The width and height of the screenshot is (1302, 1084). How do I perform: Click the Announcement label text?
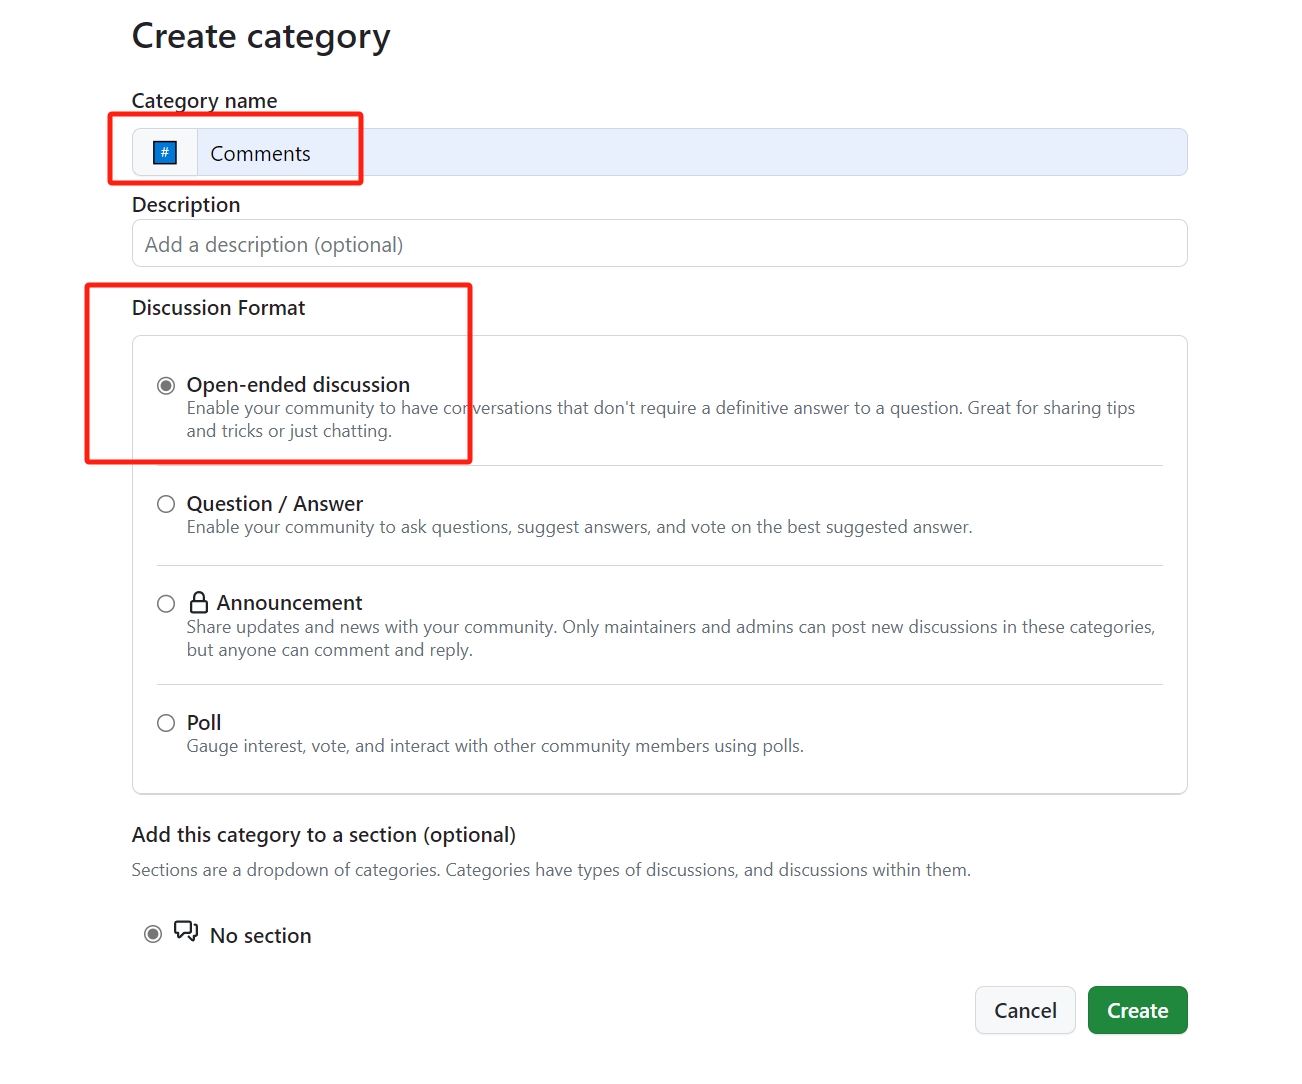pyautogui.click(x=289, y=603)
